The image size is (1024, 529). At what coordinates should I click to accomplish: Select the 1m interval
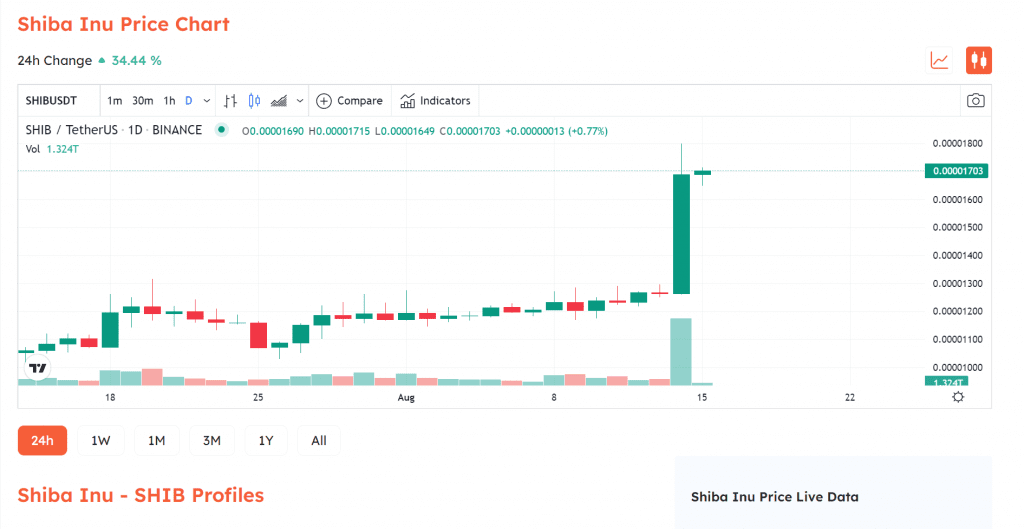[114, 101]
